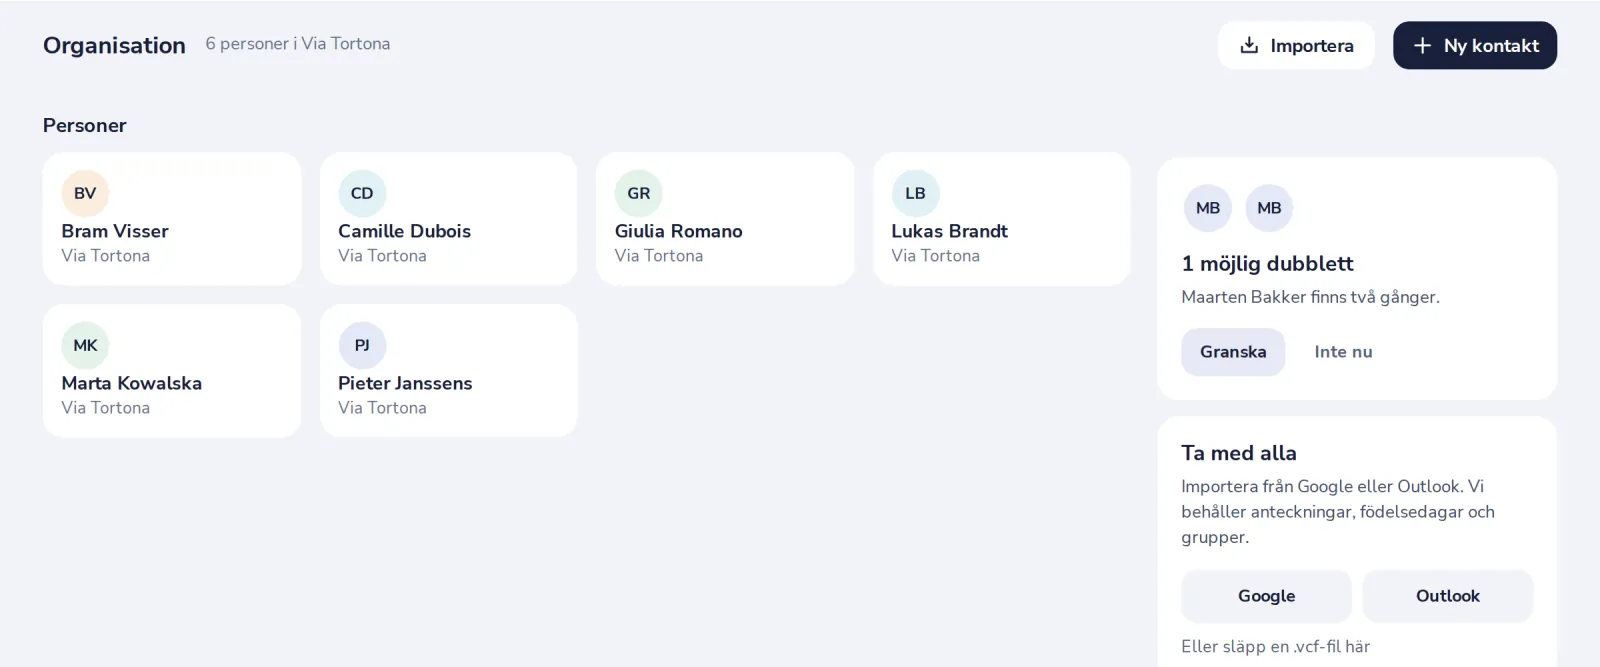The image size is (1600, 667).
Task: Select the BV avatar for Bram Visser
Action: [x=85, y=193]
